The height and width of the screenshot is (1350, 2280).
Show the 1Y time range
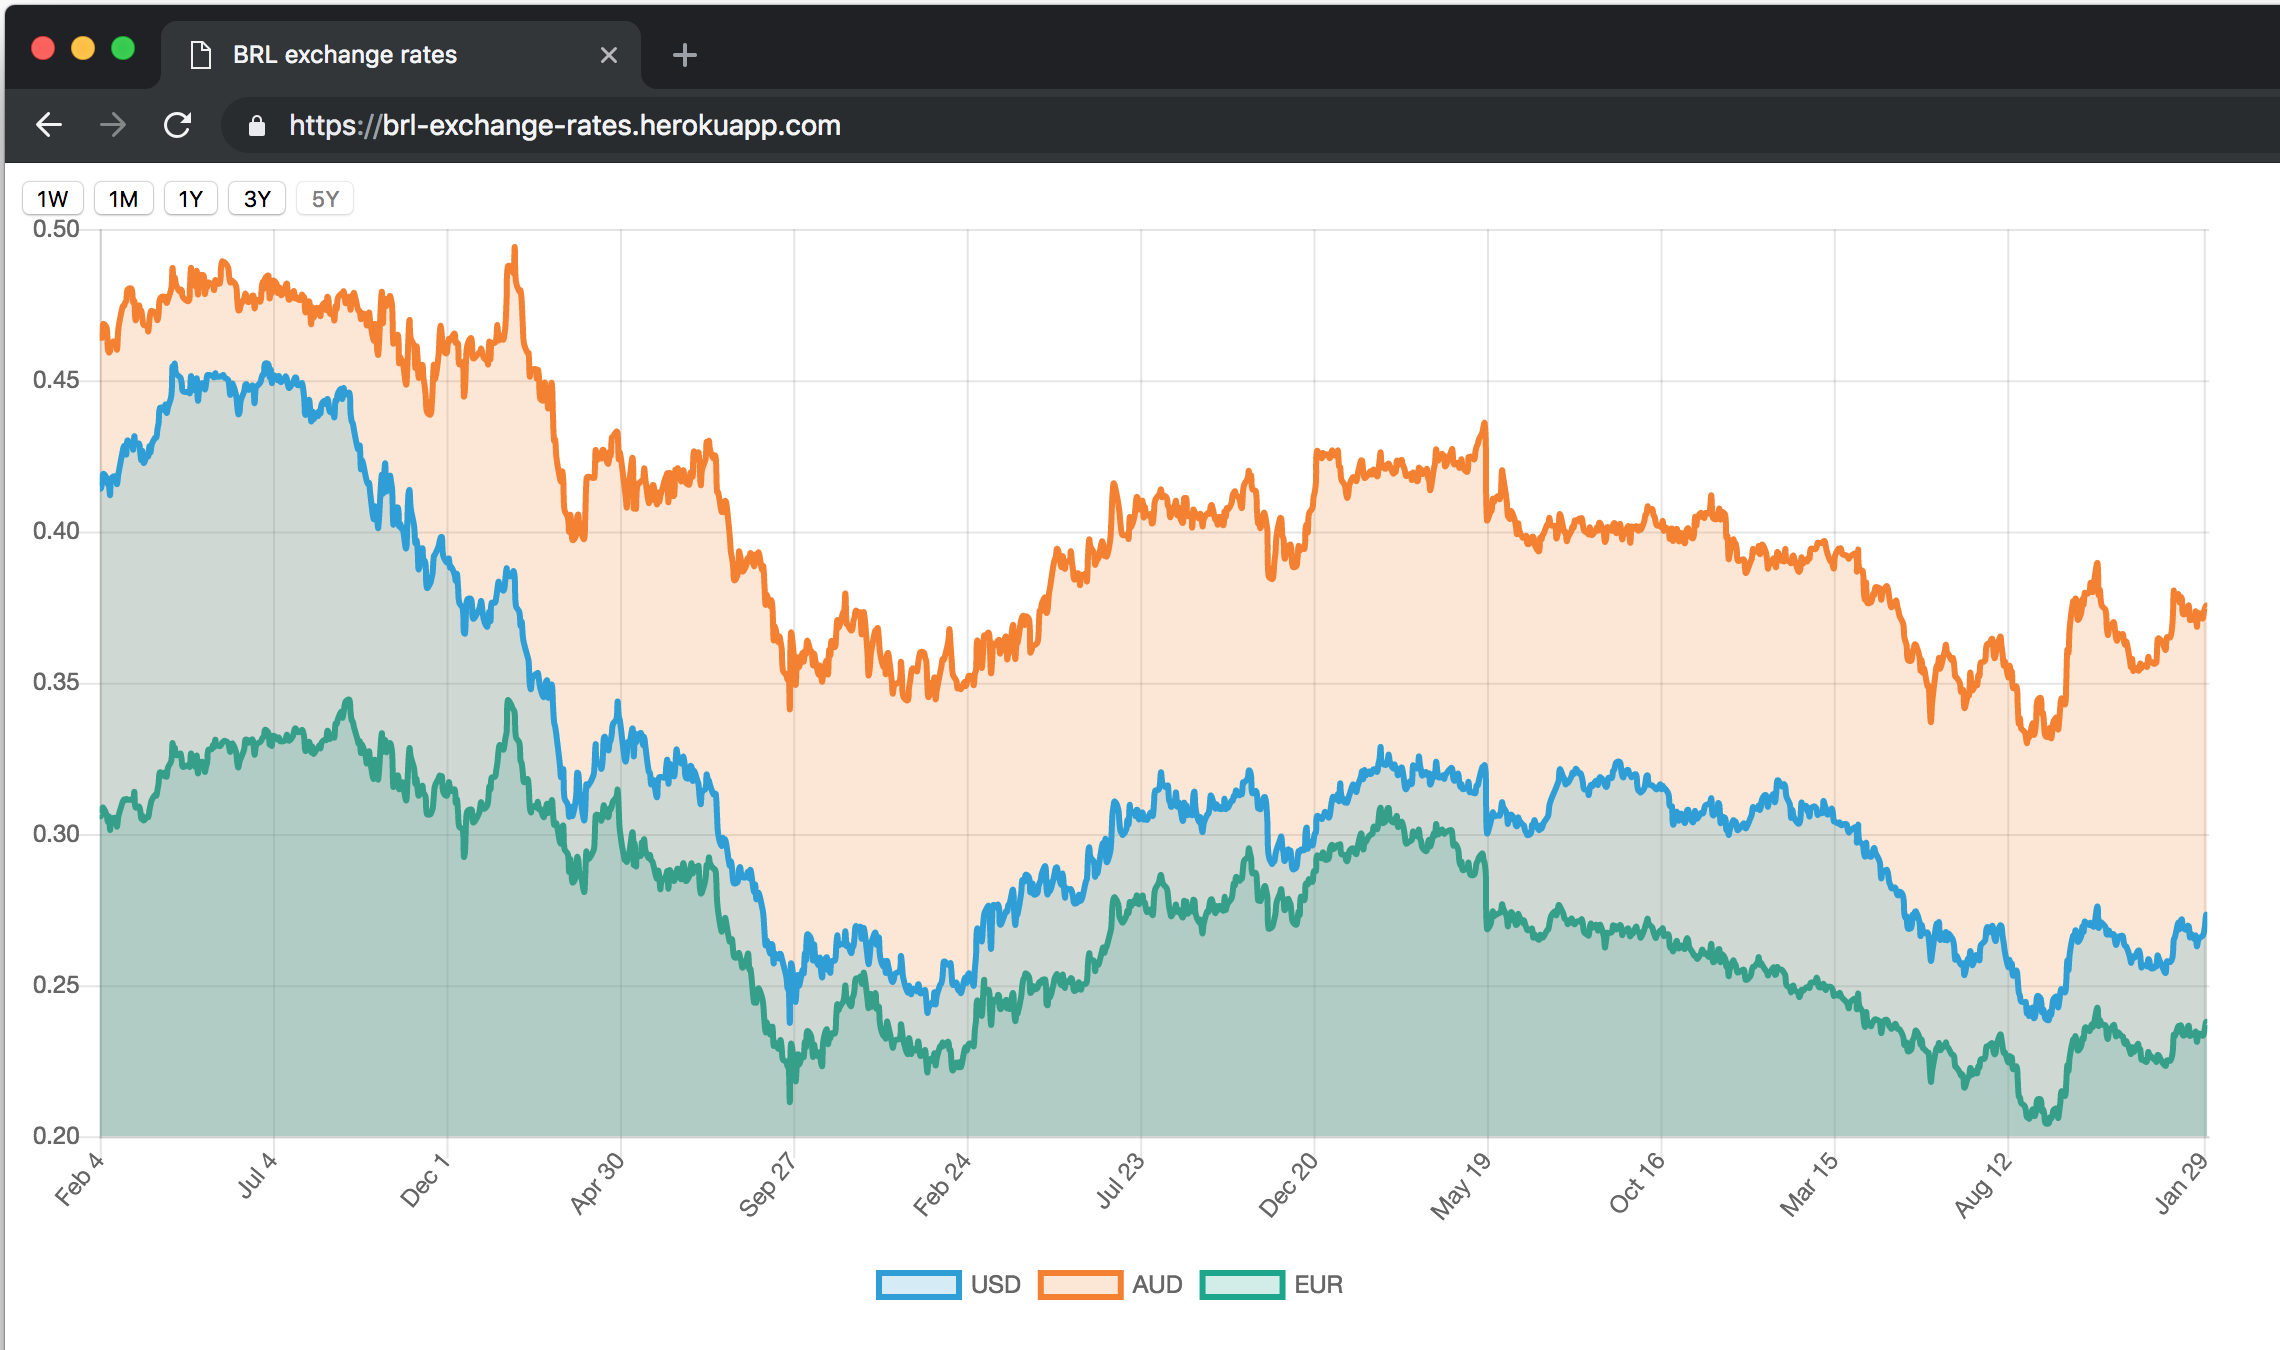tap(190, 199)
